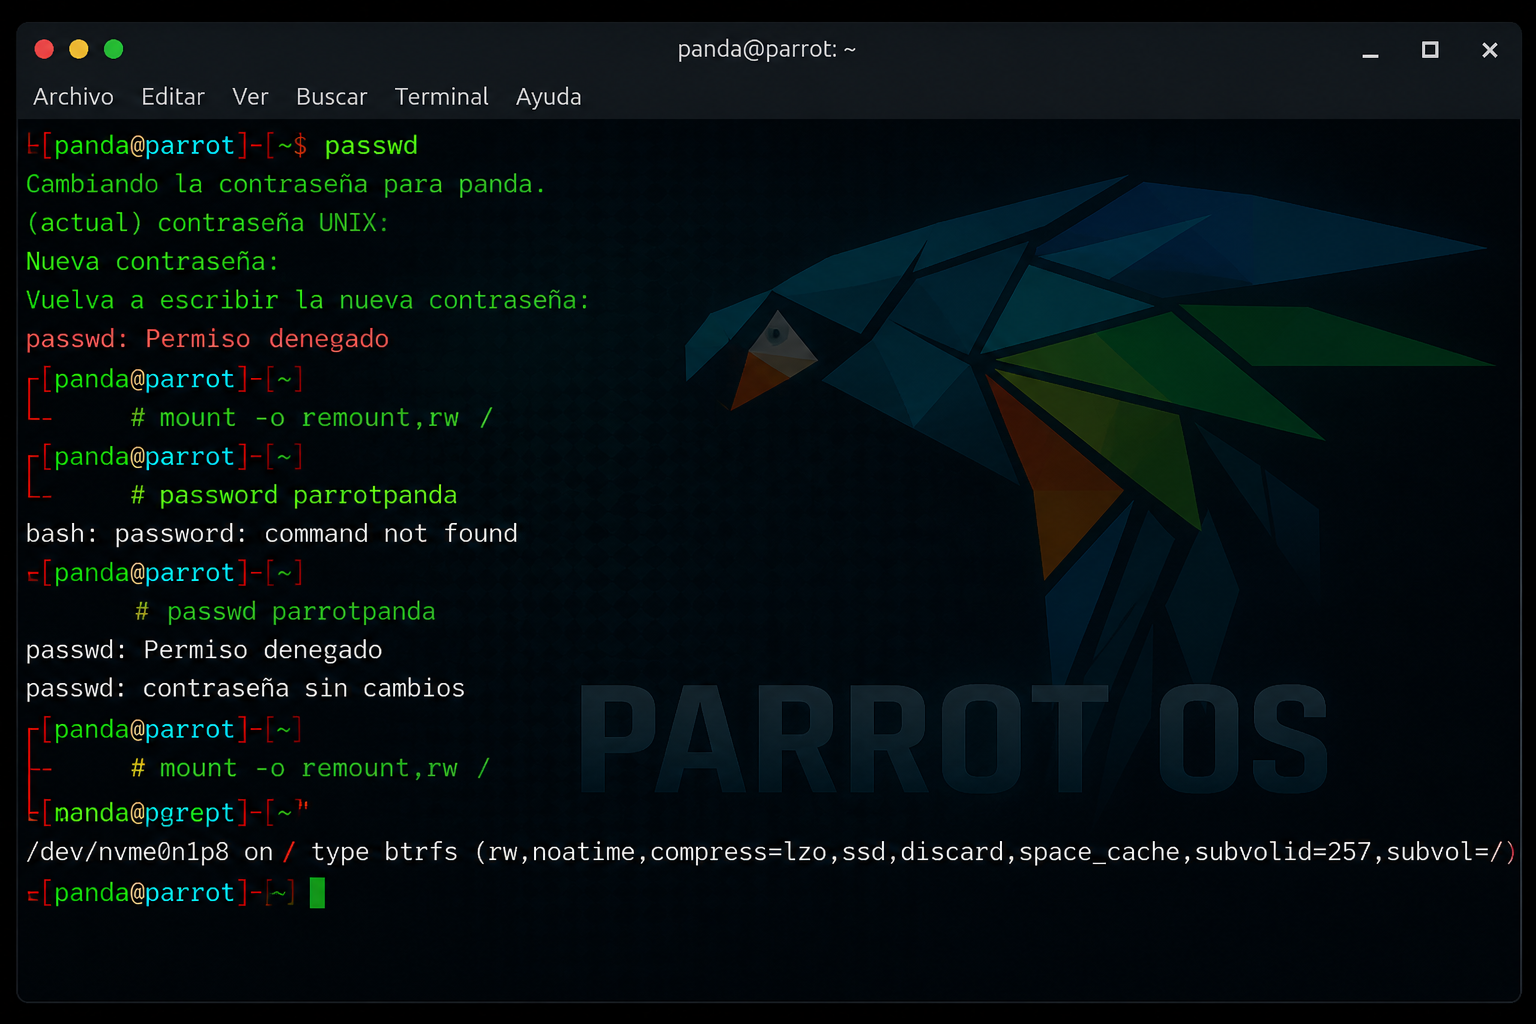The height and width of the screenshot is (1024, 1536).
Task: Open the Ayuda menu
Action: pyautogui.click(x=548, y=97)
